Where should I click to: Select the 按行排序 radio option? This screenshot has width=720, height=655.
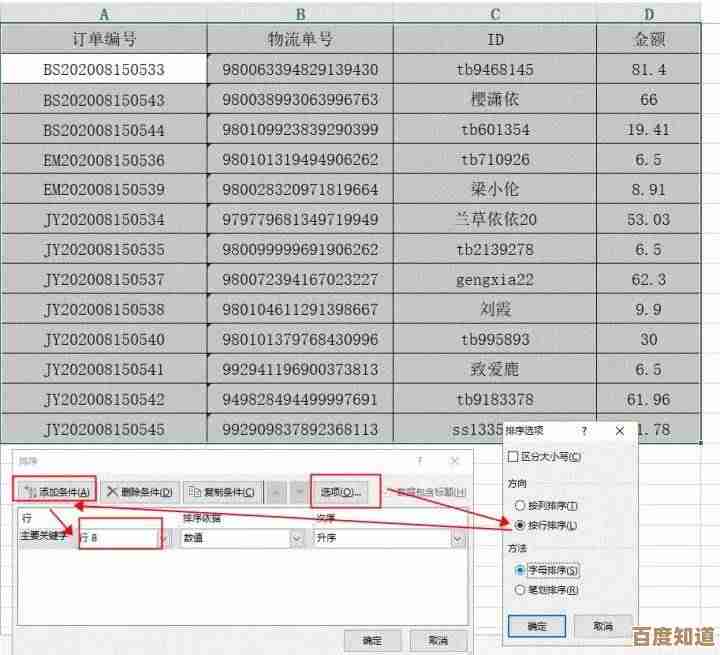(x=519, y=524)
